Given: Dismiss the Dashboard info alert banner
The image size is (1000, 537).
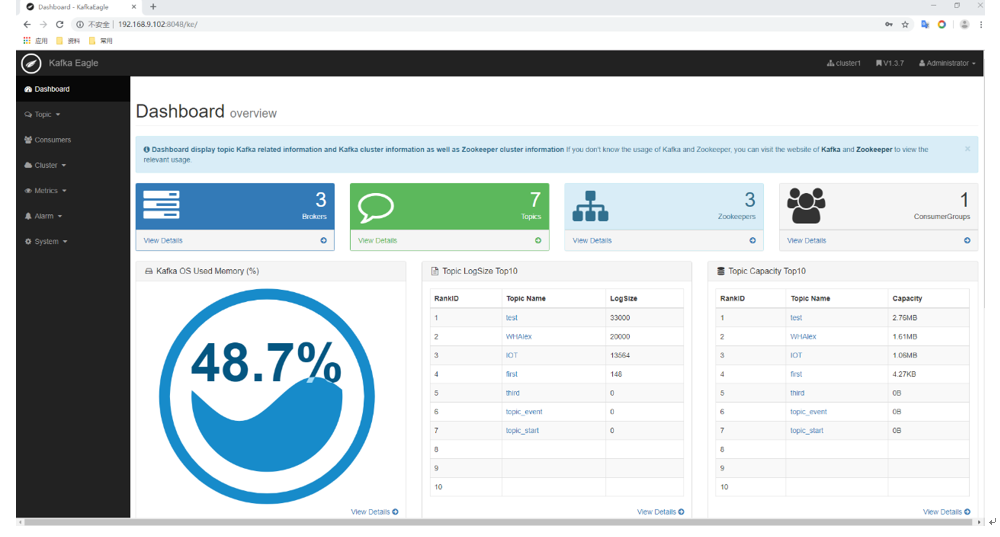Looking at the screenshot, I should click(967, 149).
